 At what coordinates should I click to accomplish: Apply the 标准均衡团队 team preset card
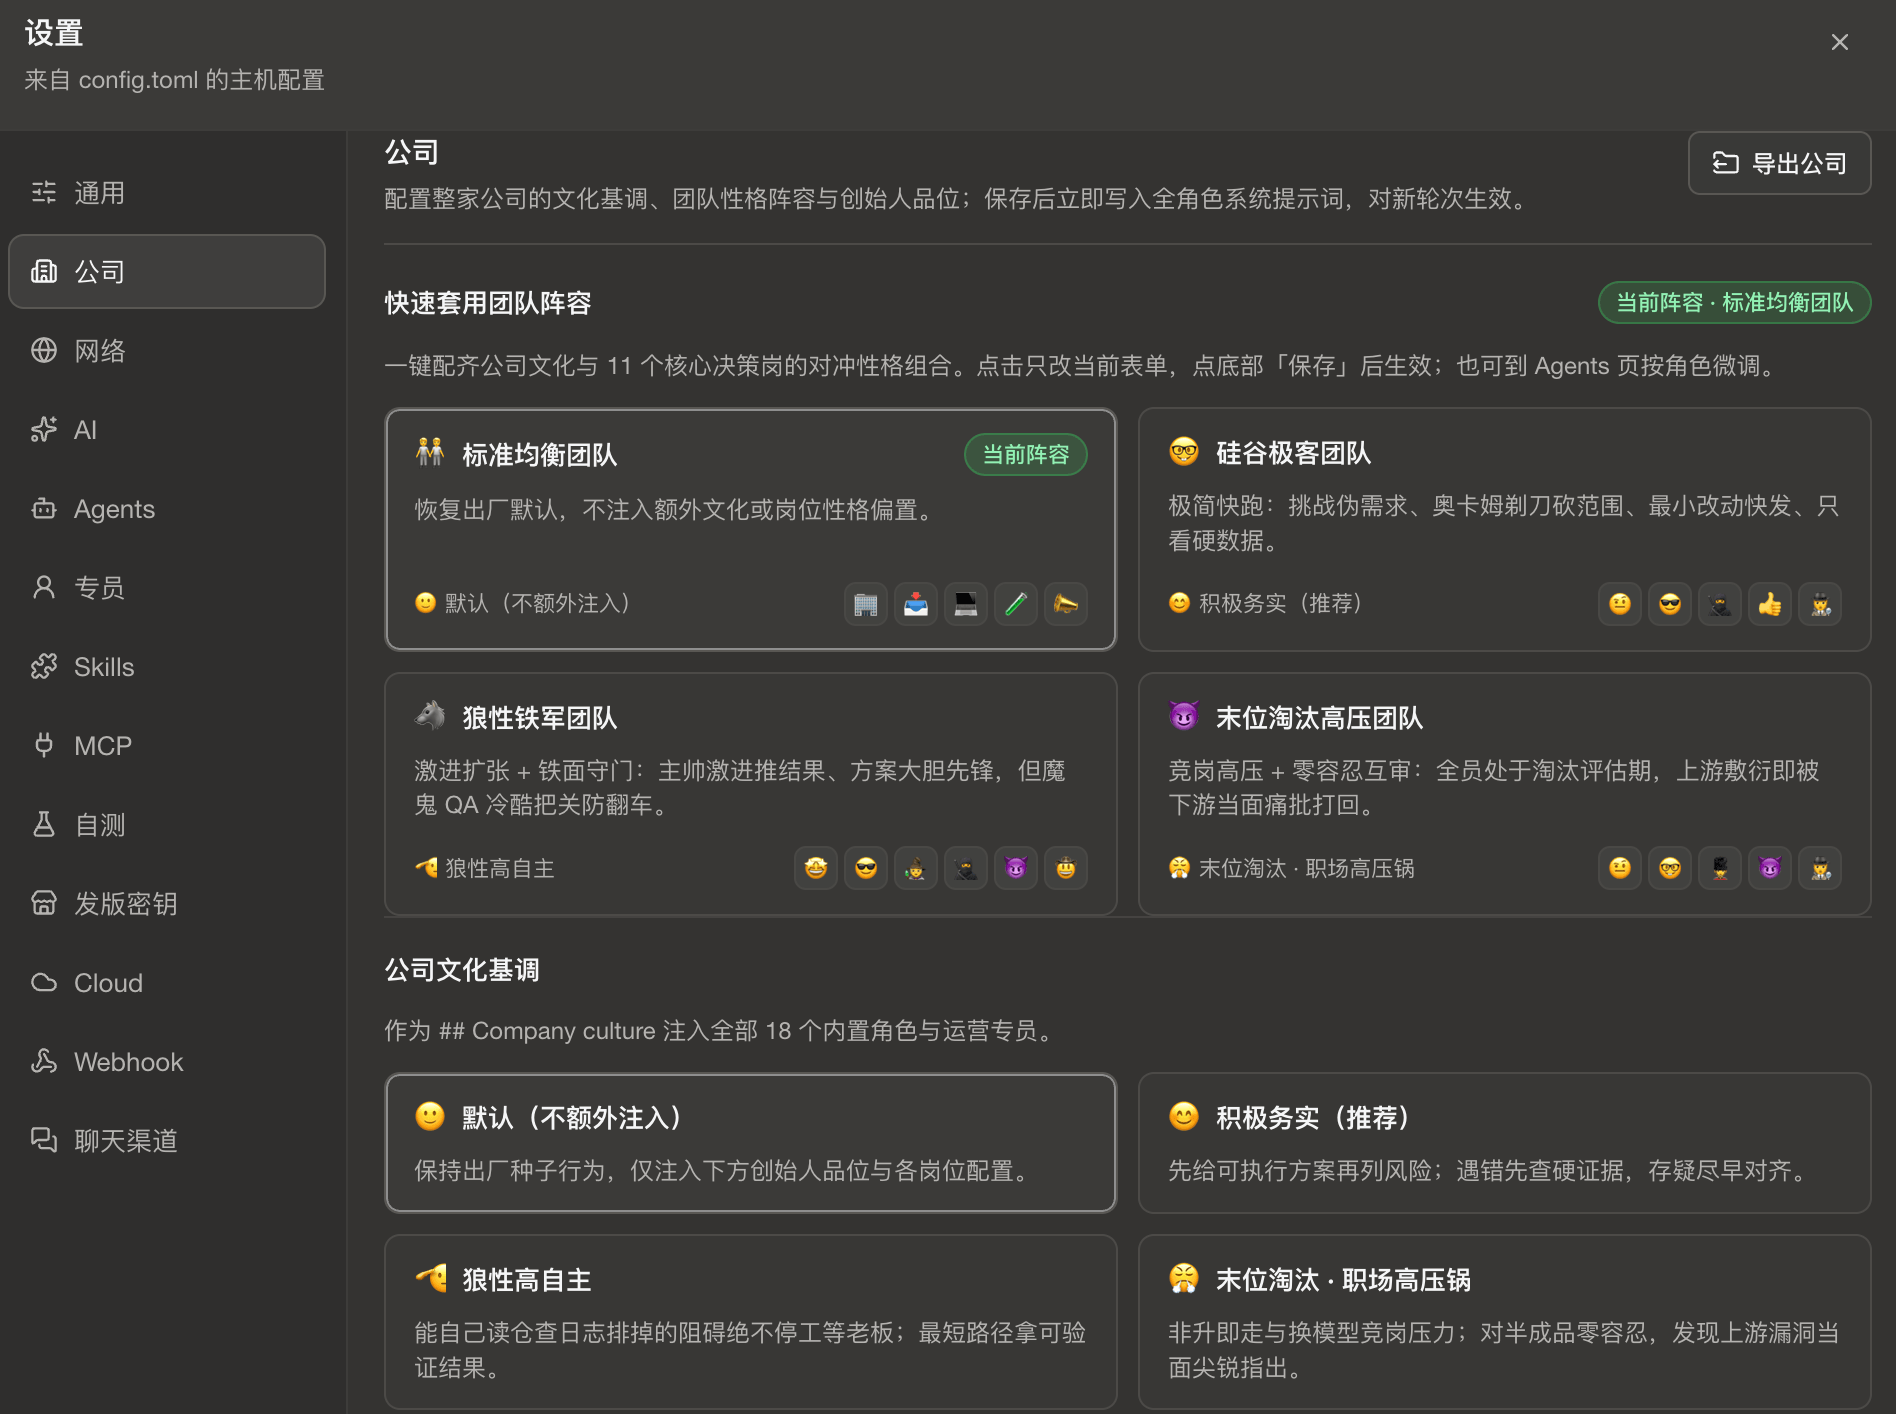750,529
